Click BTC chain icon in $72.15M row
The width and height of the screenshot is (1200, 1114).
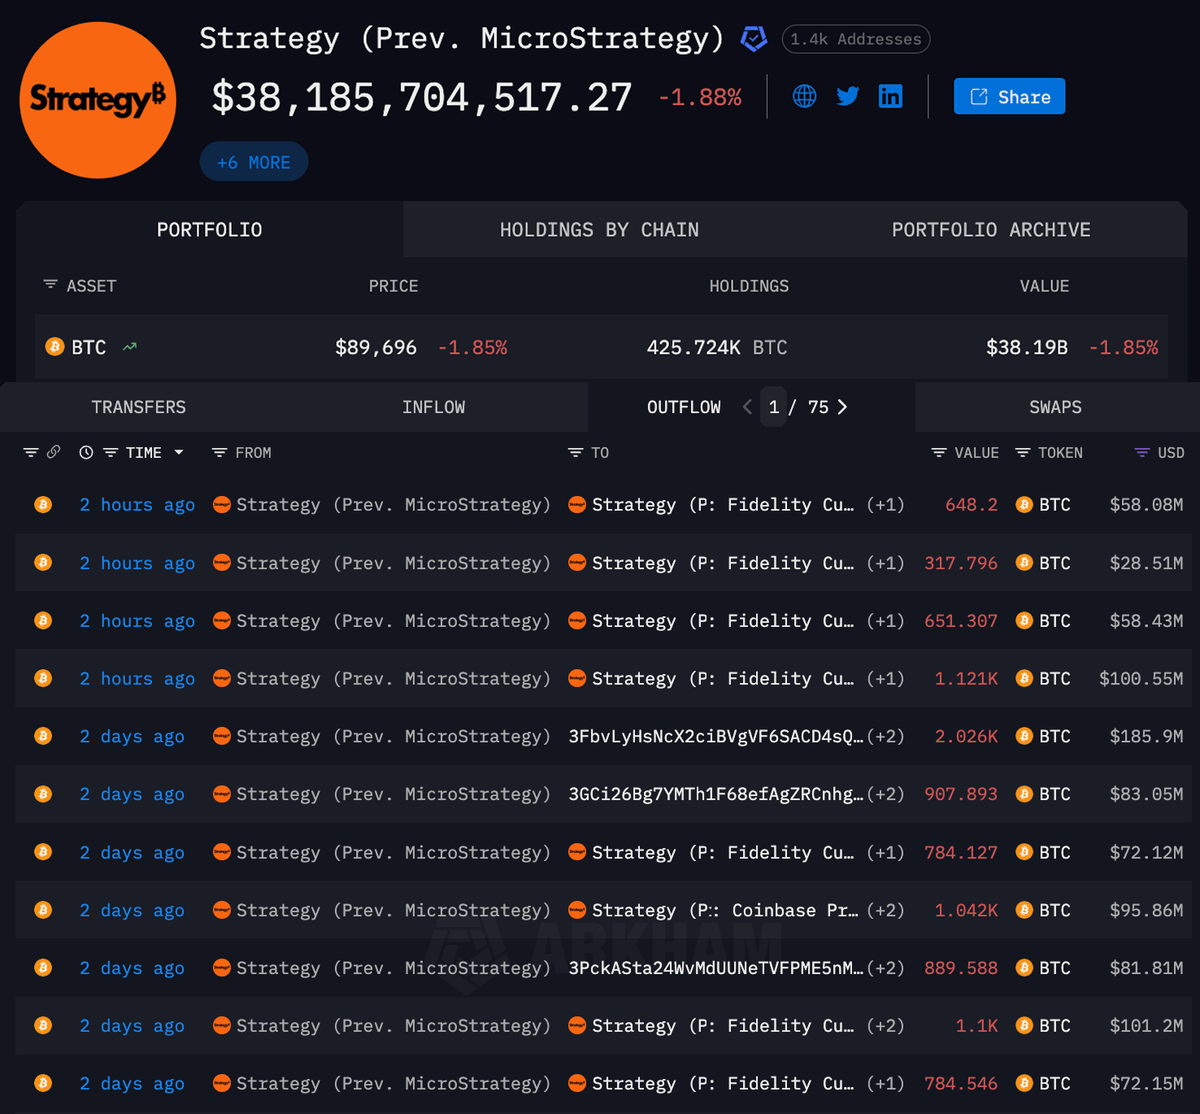(x=43, y=1084)
